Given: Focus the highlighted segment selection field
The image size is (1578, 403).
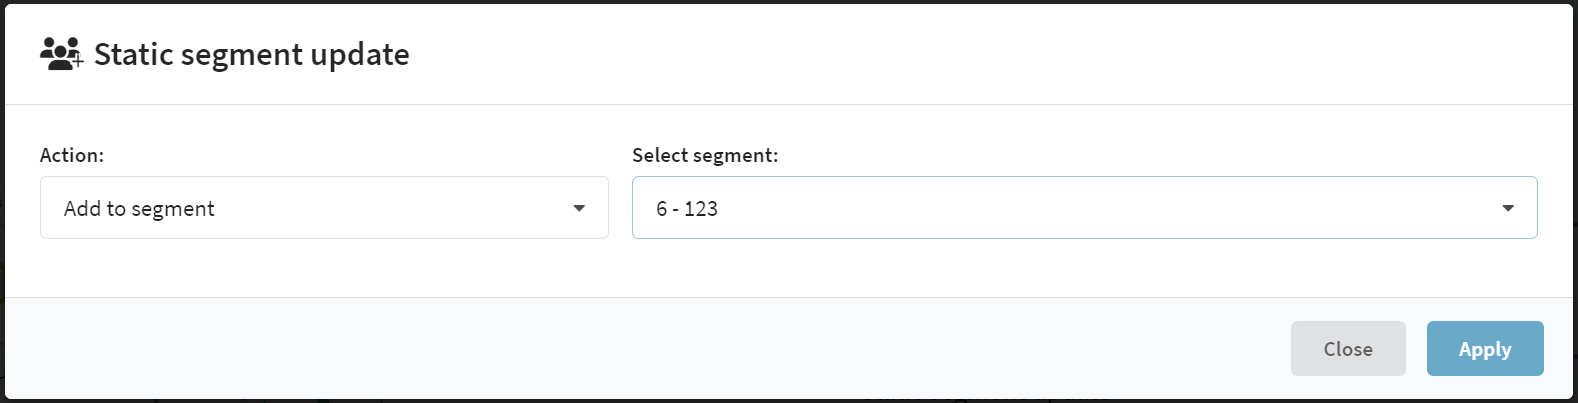Looking at the screenshot, I should click(x=1084, y=208).
